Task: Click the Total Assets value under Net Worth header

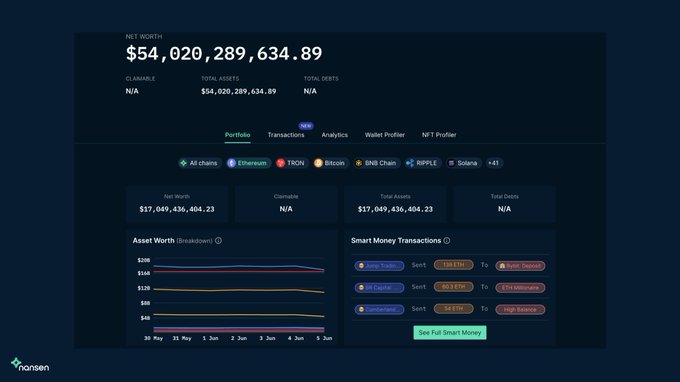Action: (239, 91)
